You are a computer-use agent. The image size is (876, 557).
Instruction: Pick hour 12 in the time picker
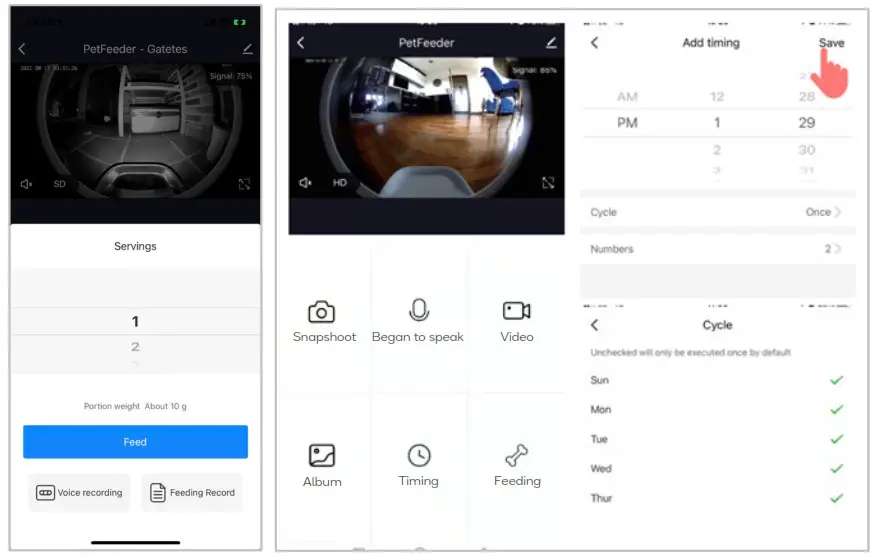click(717, 97)
